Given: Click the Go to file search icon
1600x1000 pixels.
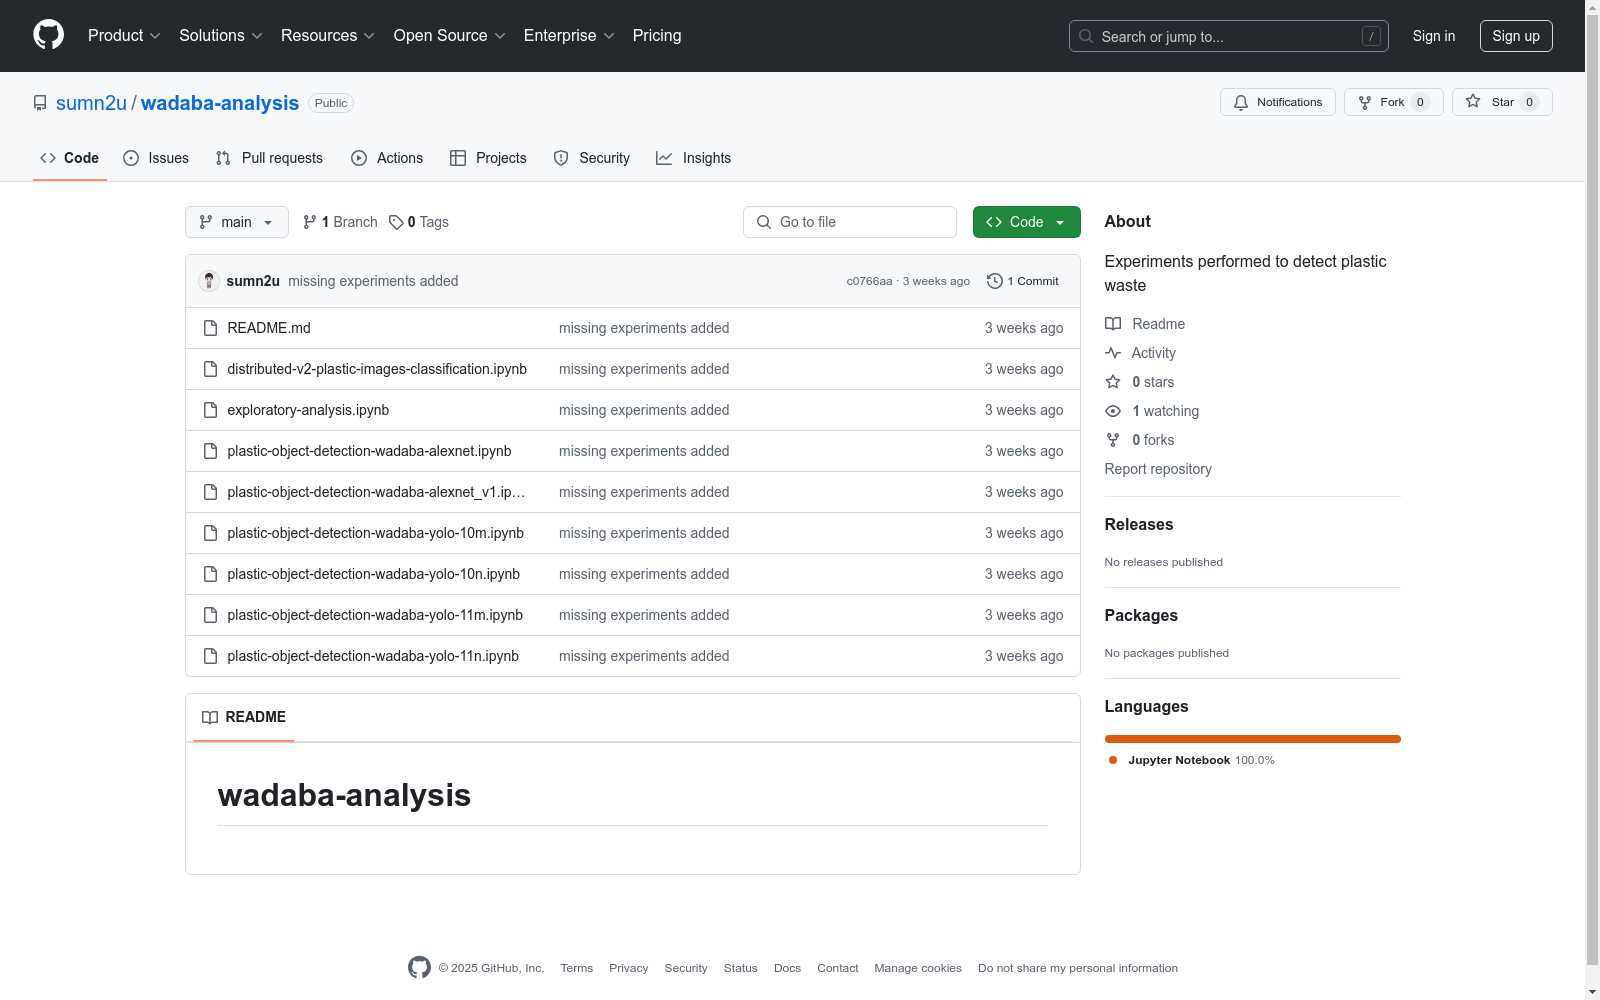Looking at the screenshot, I should (x=764, y=222).
